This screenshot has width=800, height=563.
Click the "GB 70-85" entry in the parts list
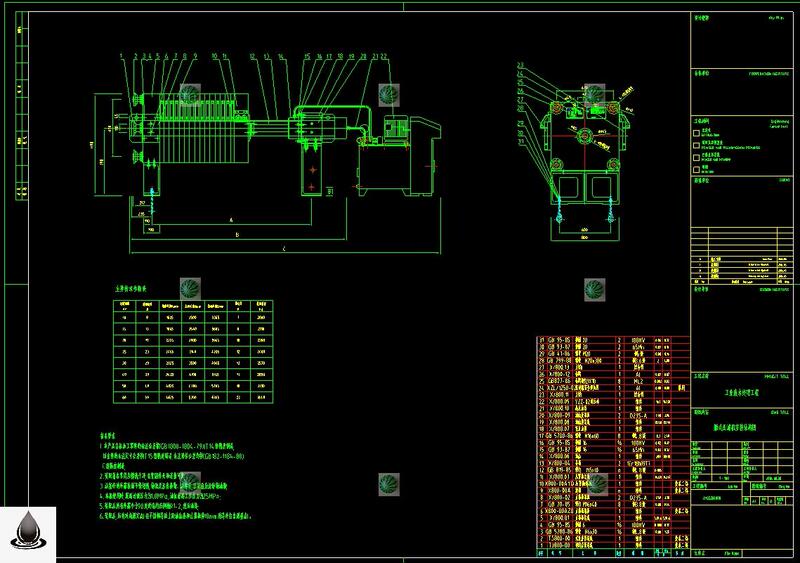tap(559, 504)
